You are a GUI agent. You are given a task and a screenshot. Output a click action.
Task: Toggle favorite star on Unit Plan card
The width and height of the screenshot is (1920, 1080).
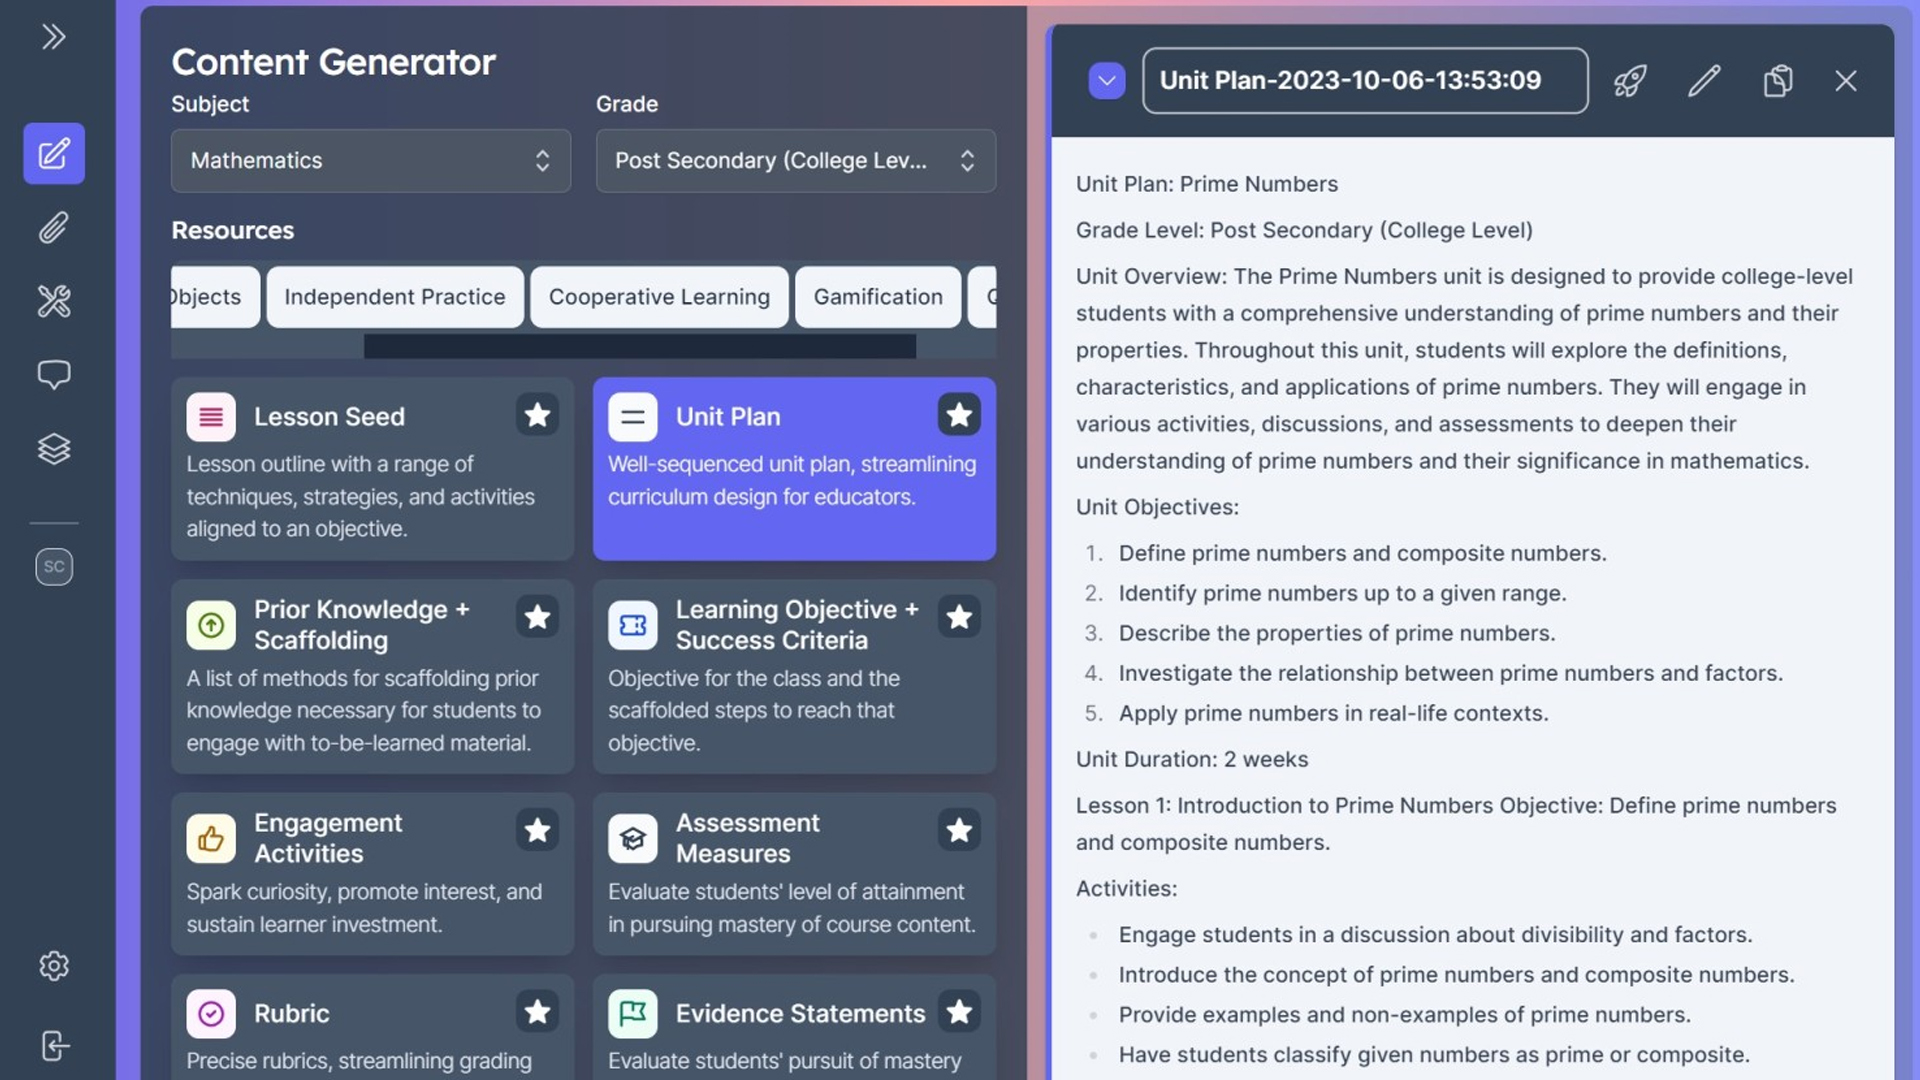point(959,415)
